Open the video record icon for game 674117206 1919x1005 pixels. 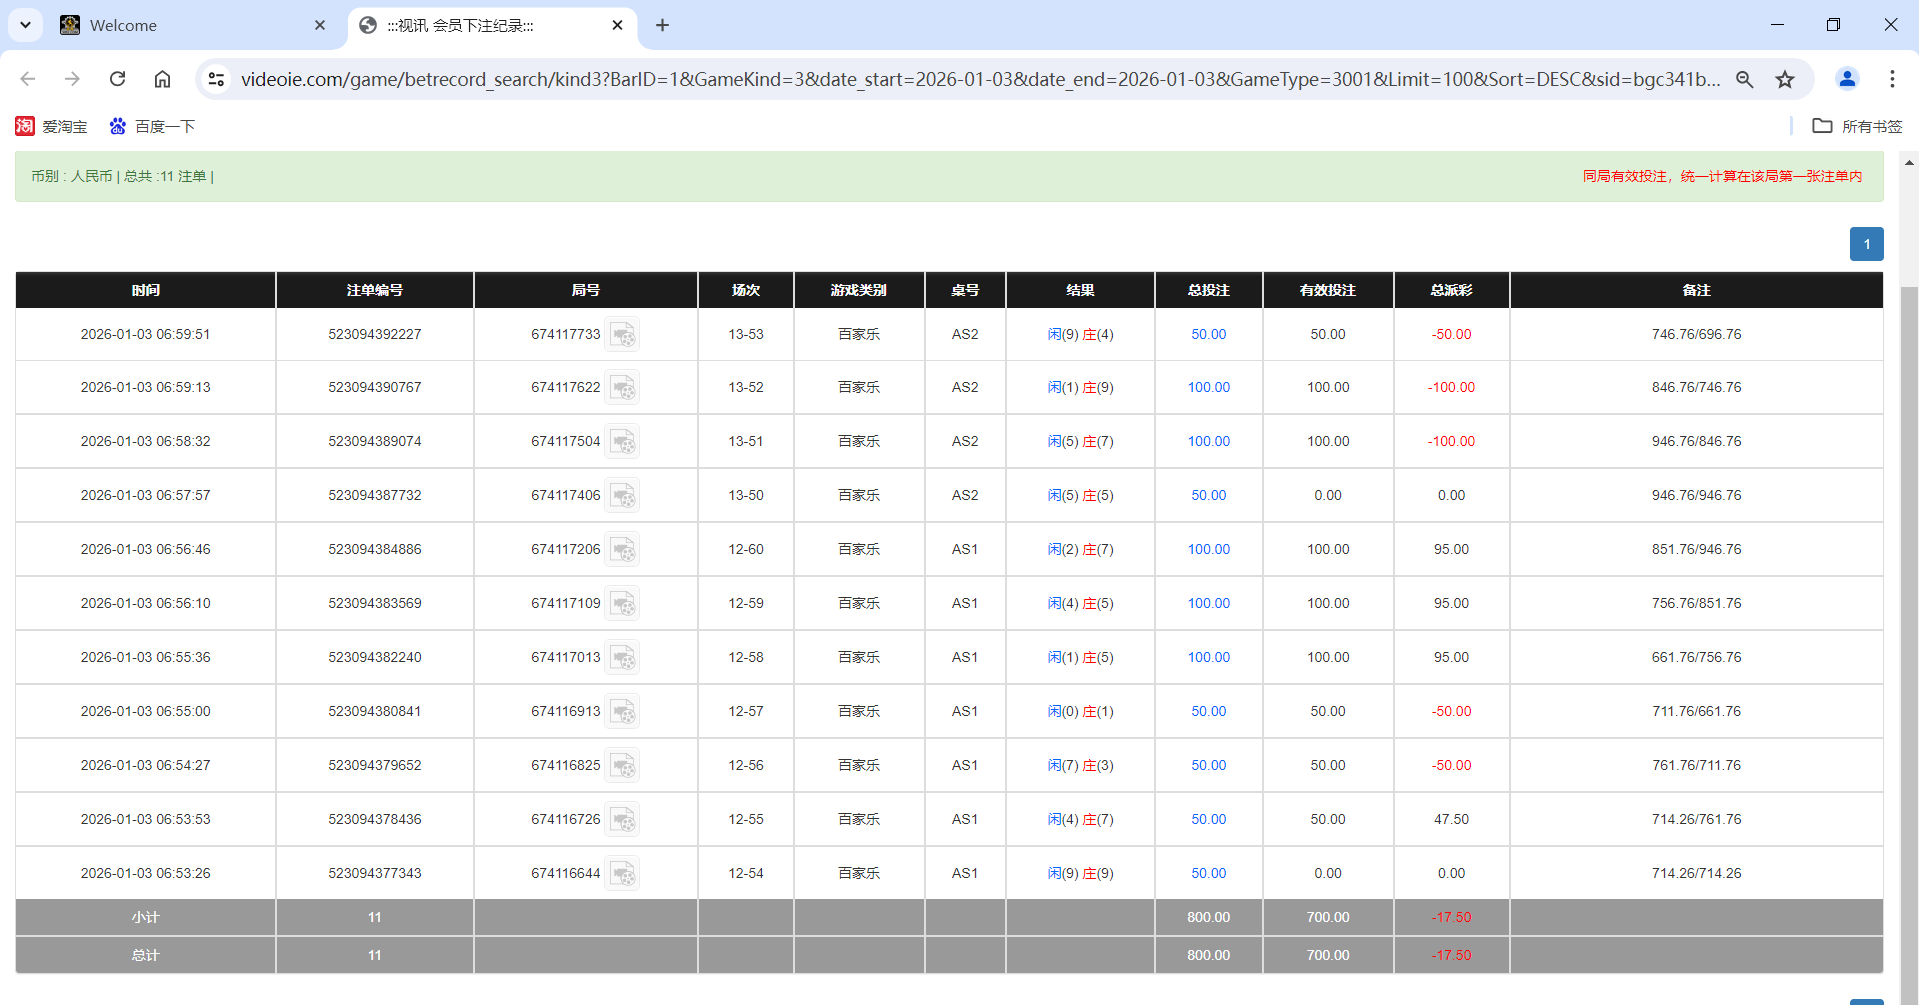623,549
